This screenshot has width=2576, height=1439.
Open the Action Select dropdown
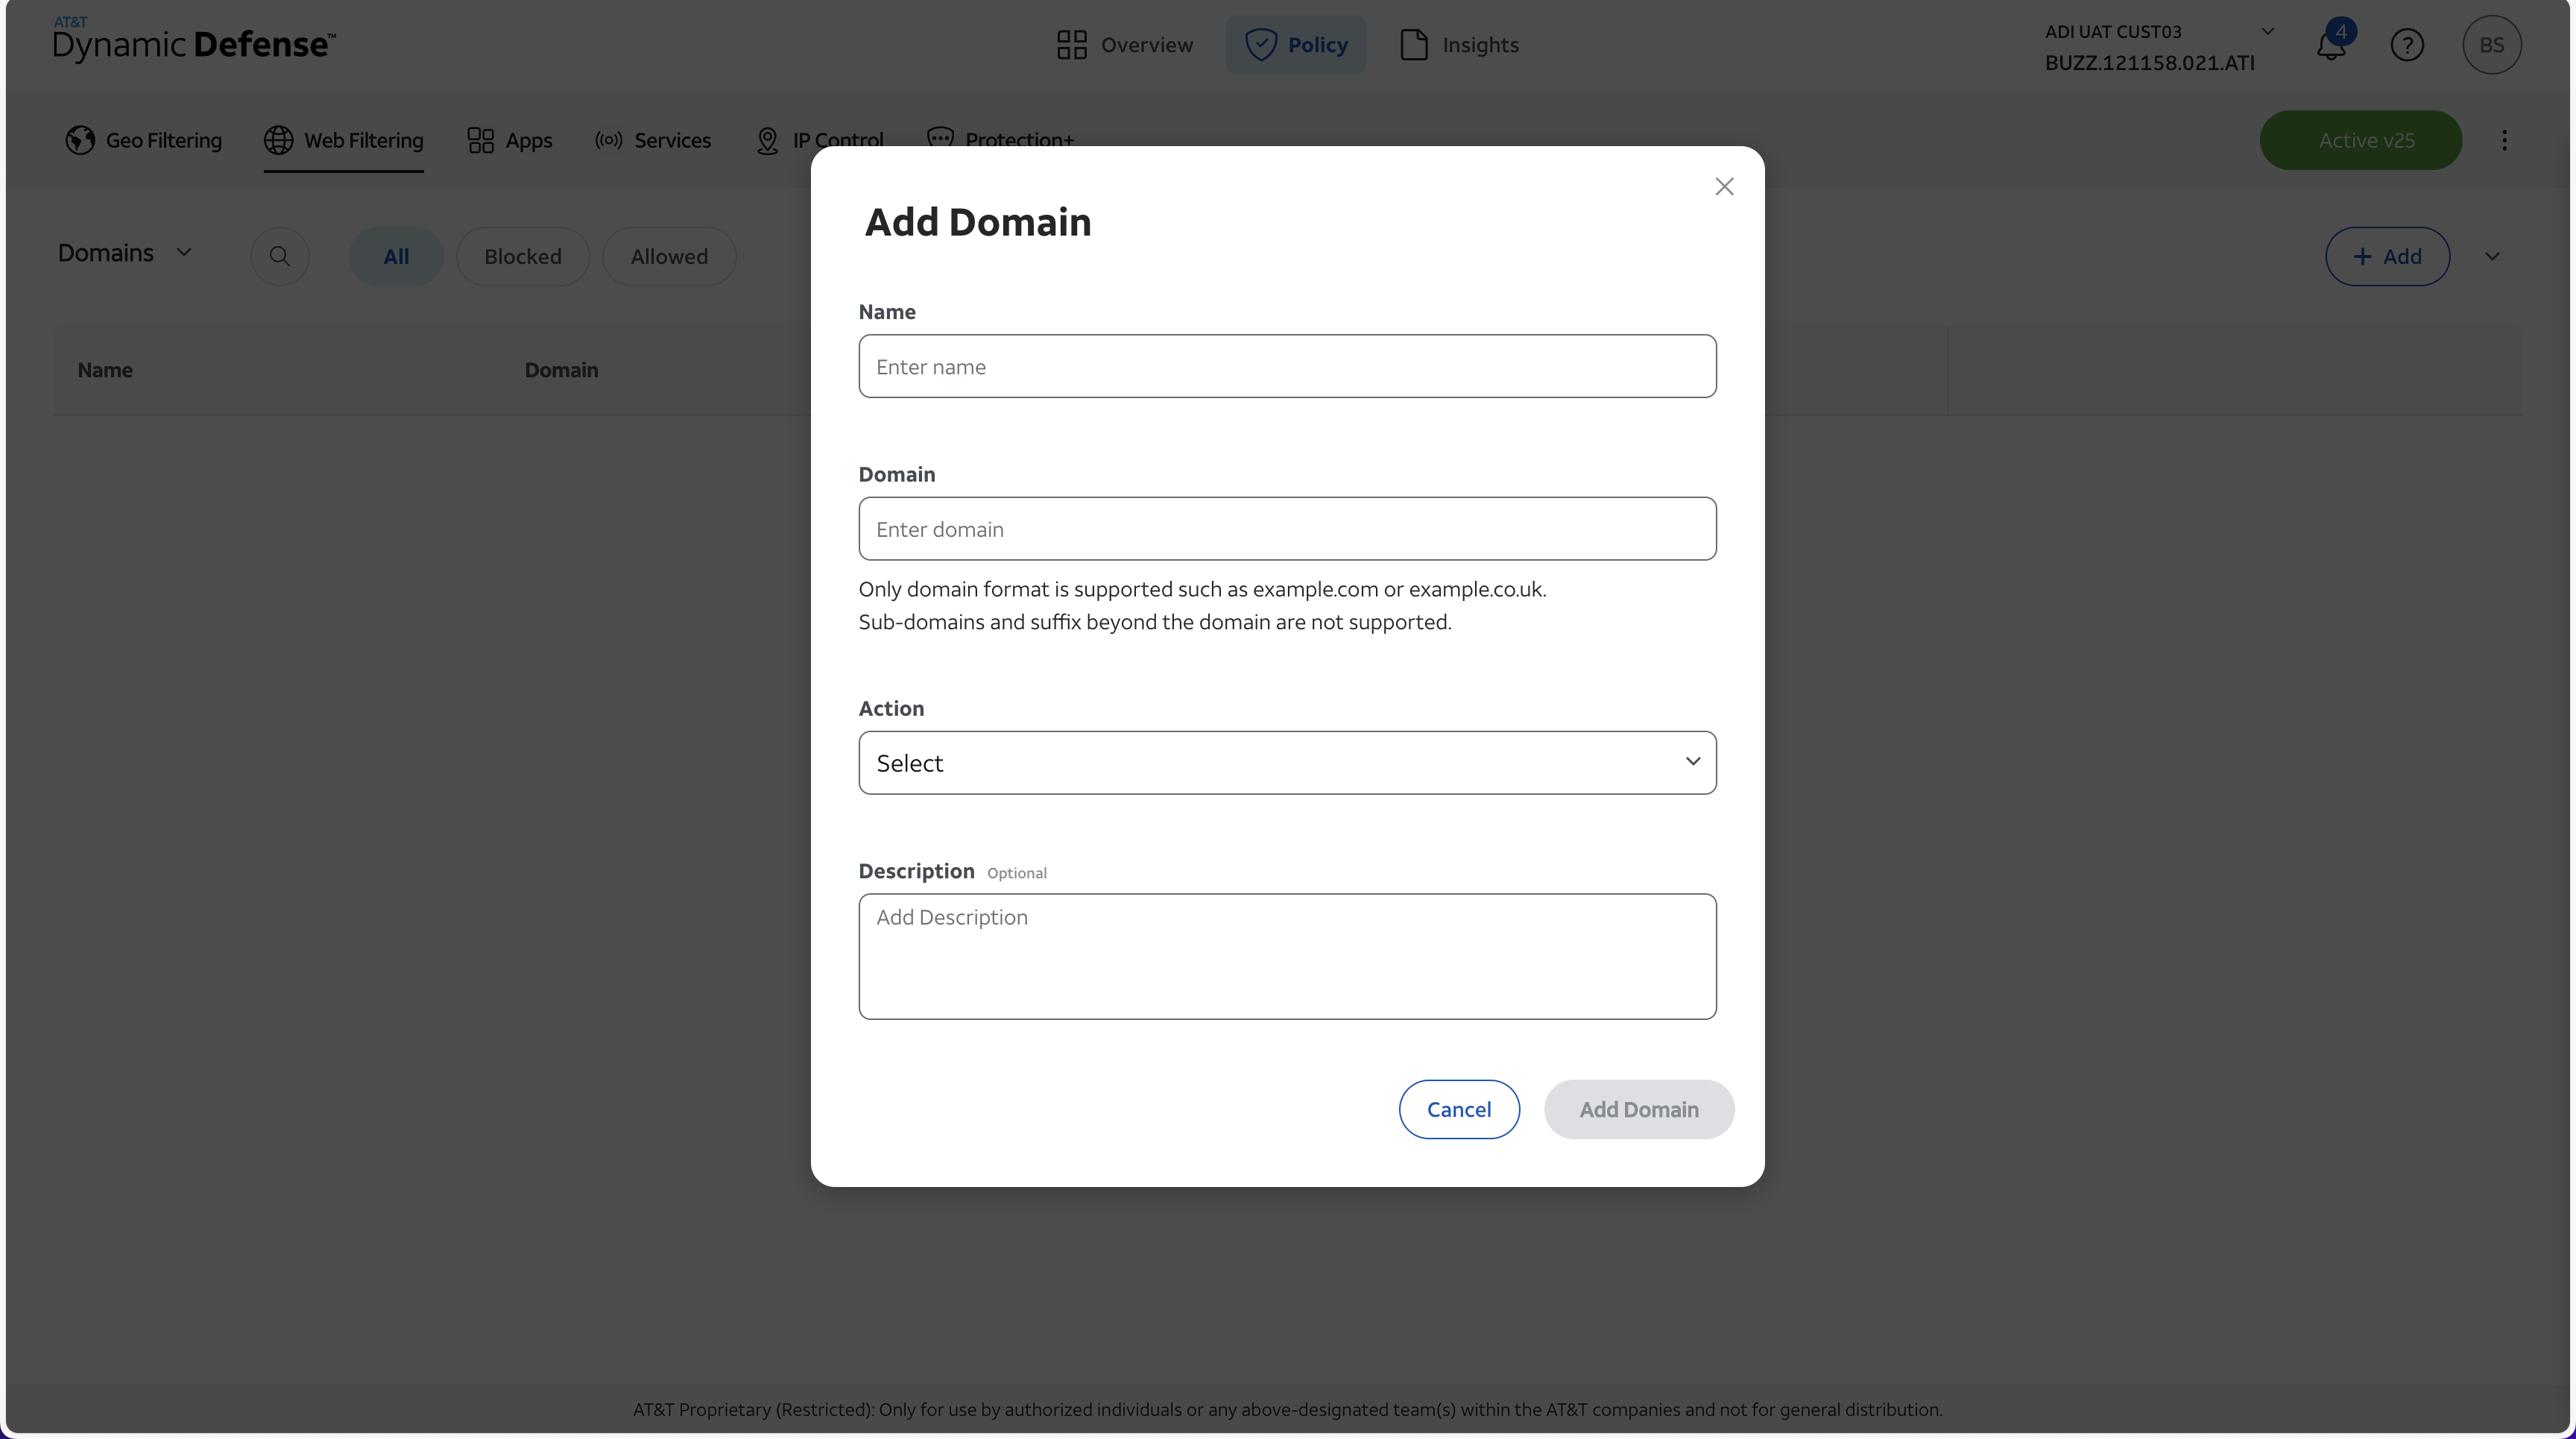click(x=1287, y=762)
